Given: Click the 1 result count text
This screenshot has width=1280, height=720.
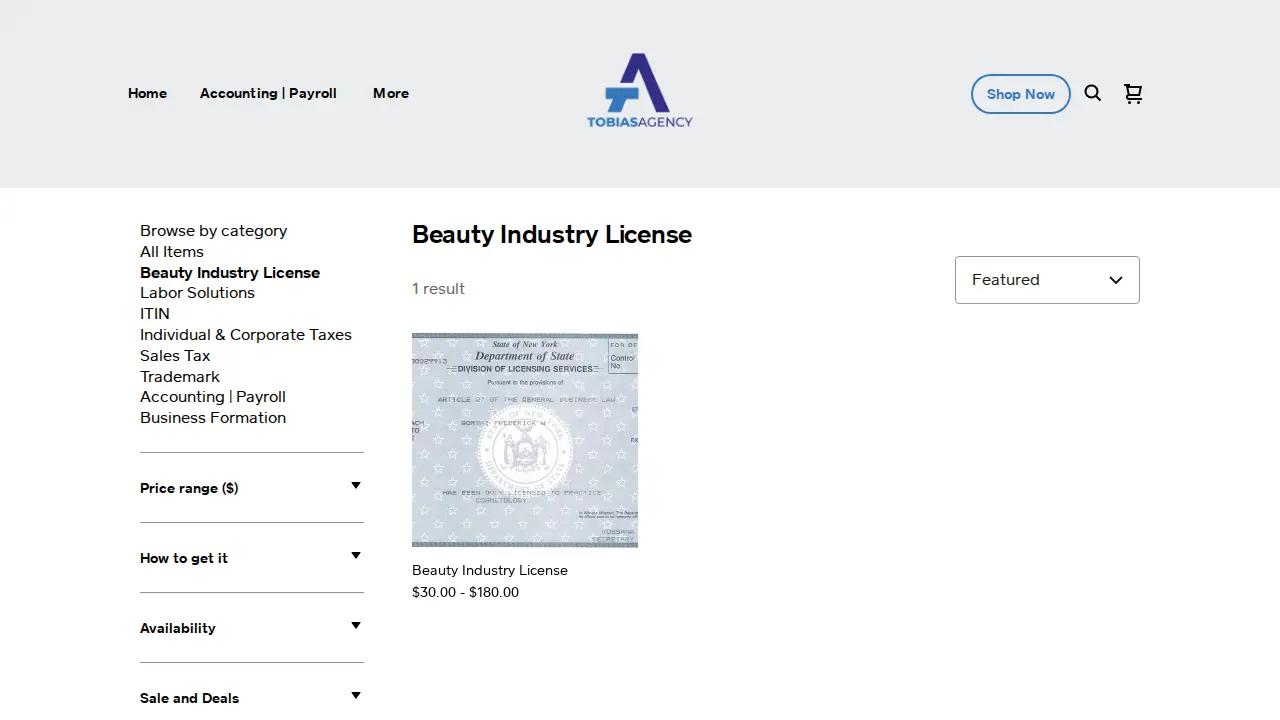Looking at the screenshot, I should tap(438, 289).
